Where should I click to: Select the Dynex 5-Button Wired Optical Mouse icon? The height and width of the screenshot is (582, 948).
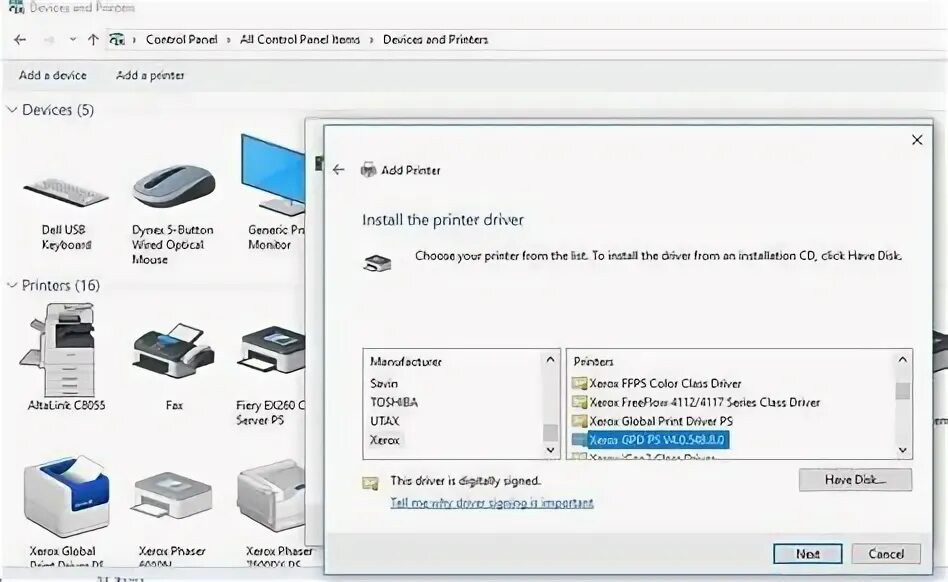click(x=174, y=186)
